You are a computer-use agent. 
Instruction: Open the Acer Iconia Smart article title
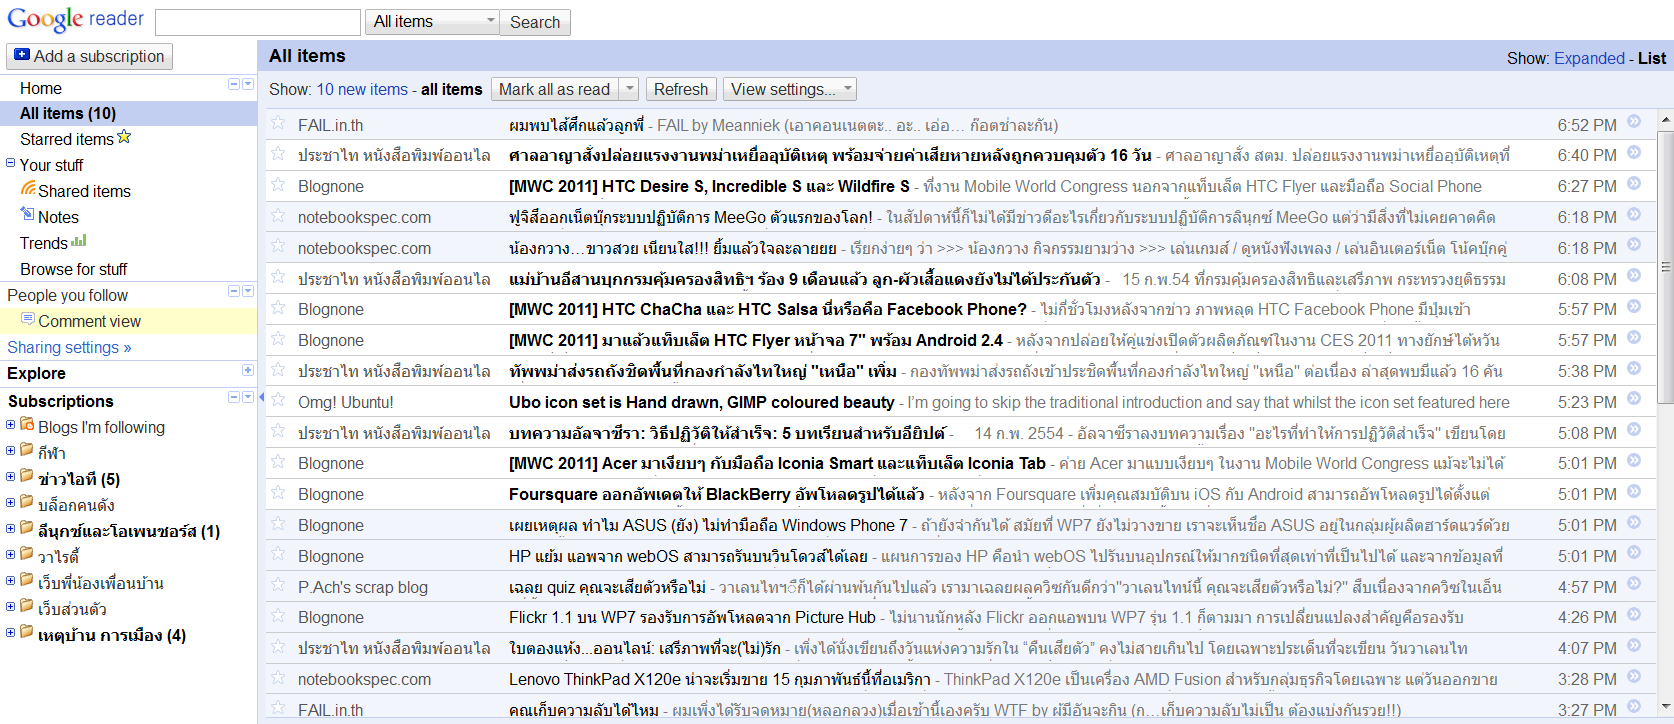[x=777, y=463]
